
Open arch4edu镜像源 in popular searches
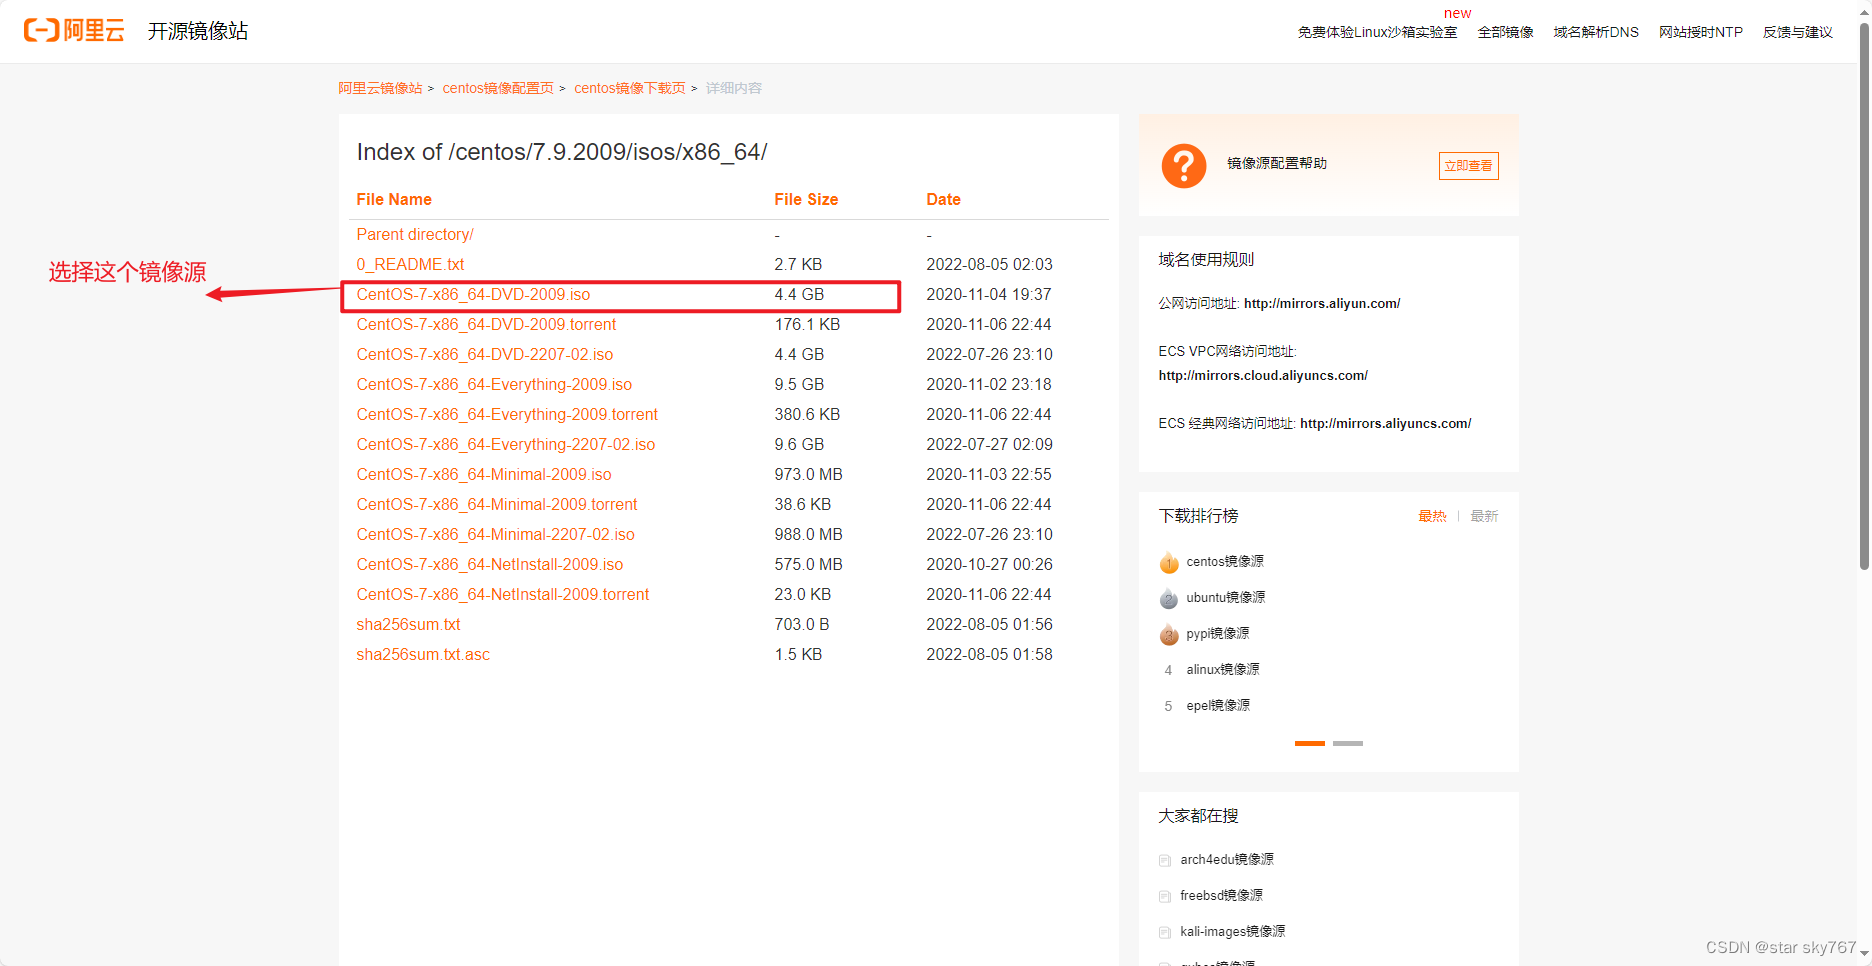[x=1227, y=860]
